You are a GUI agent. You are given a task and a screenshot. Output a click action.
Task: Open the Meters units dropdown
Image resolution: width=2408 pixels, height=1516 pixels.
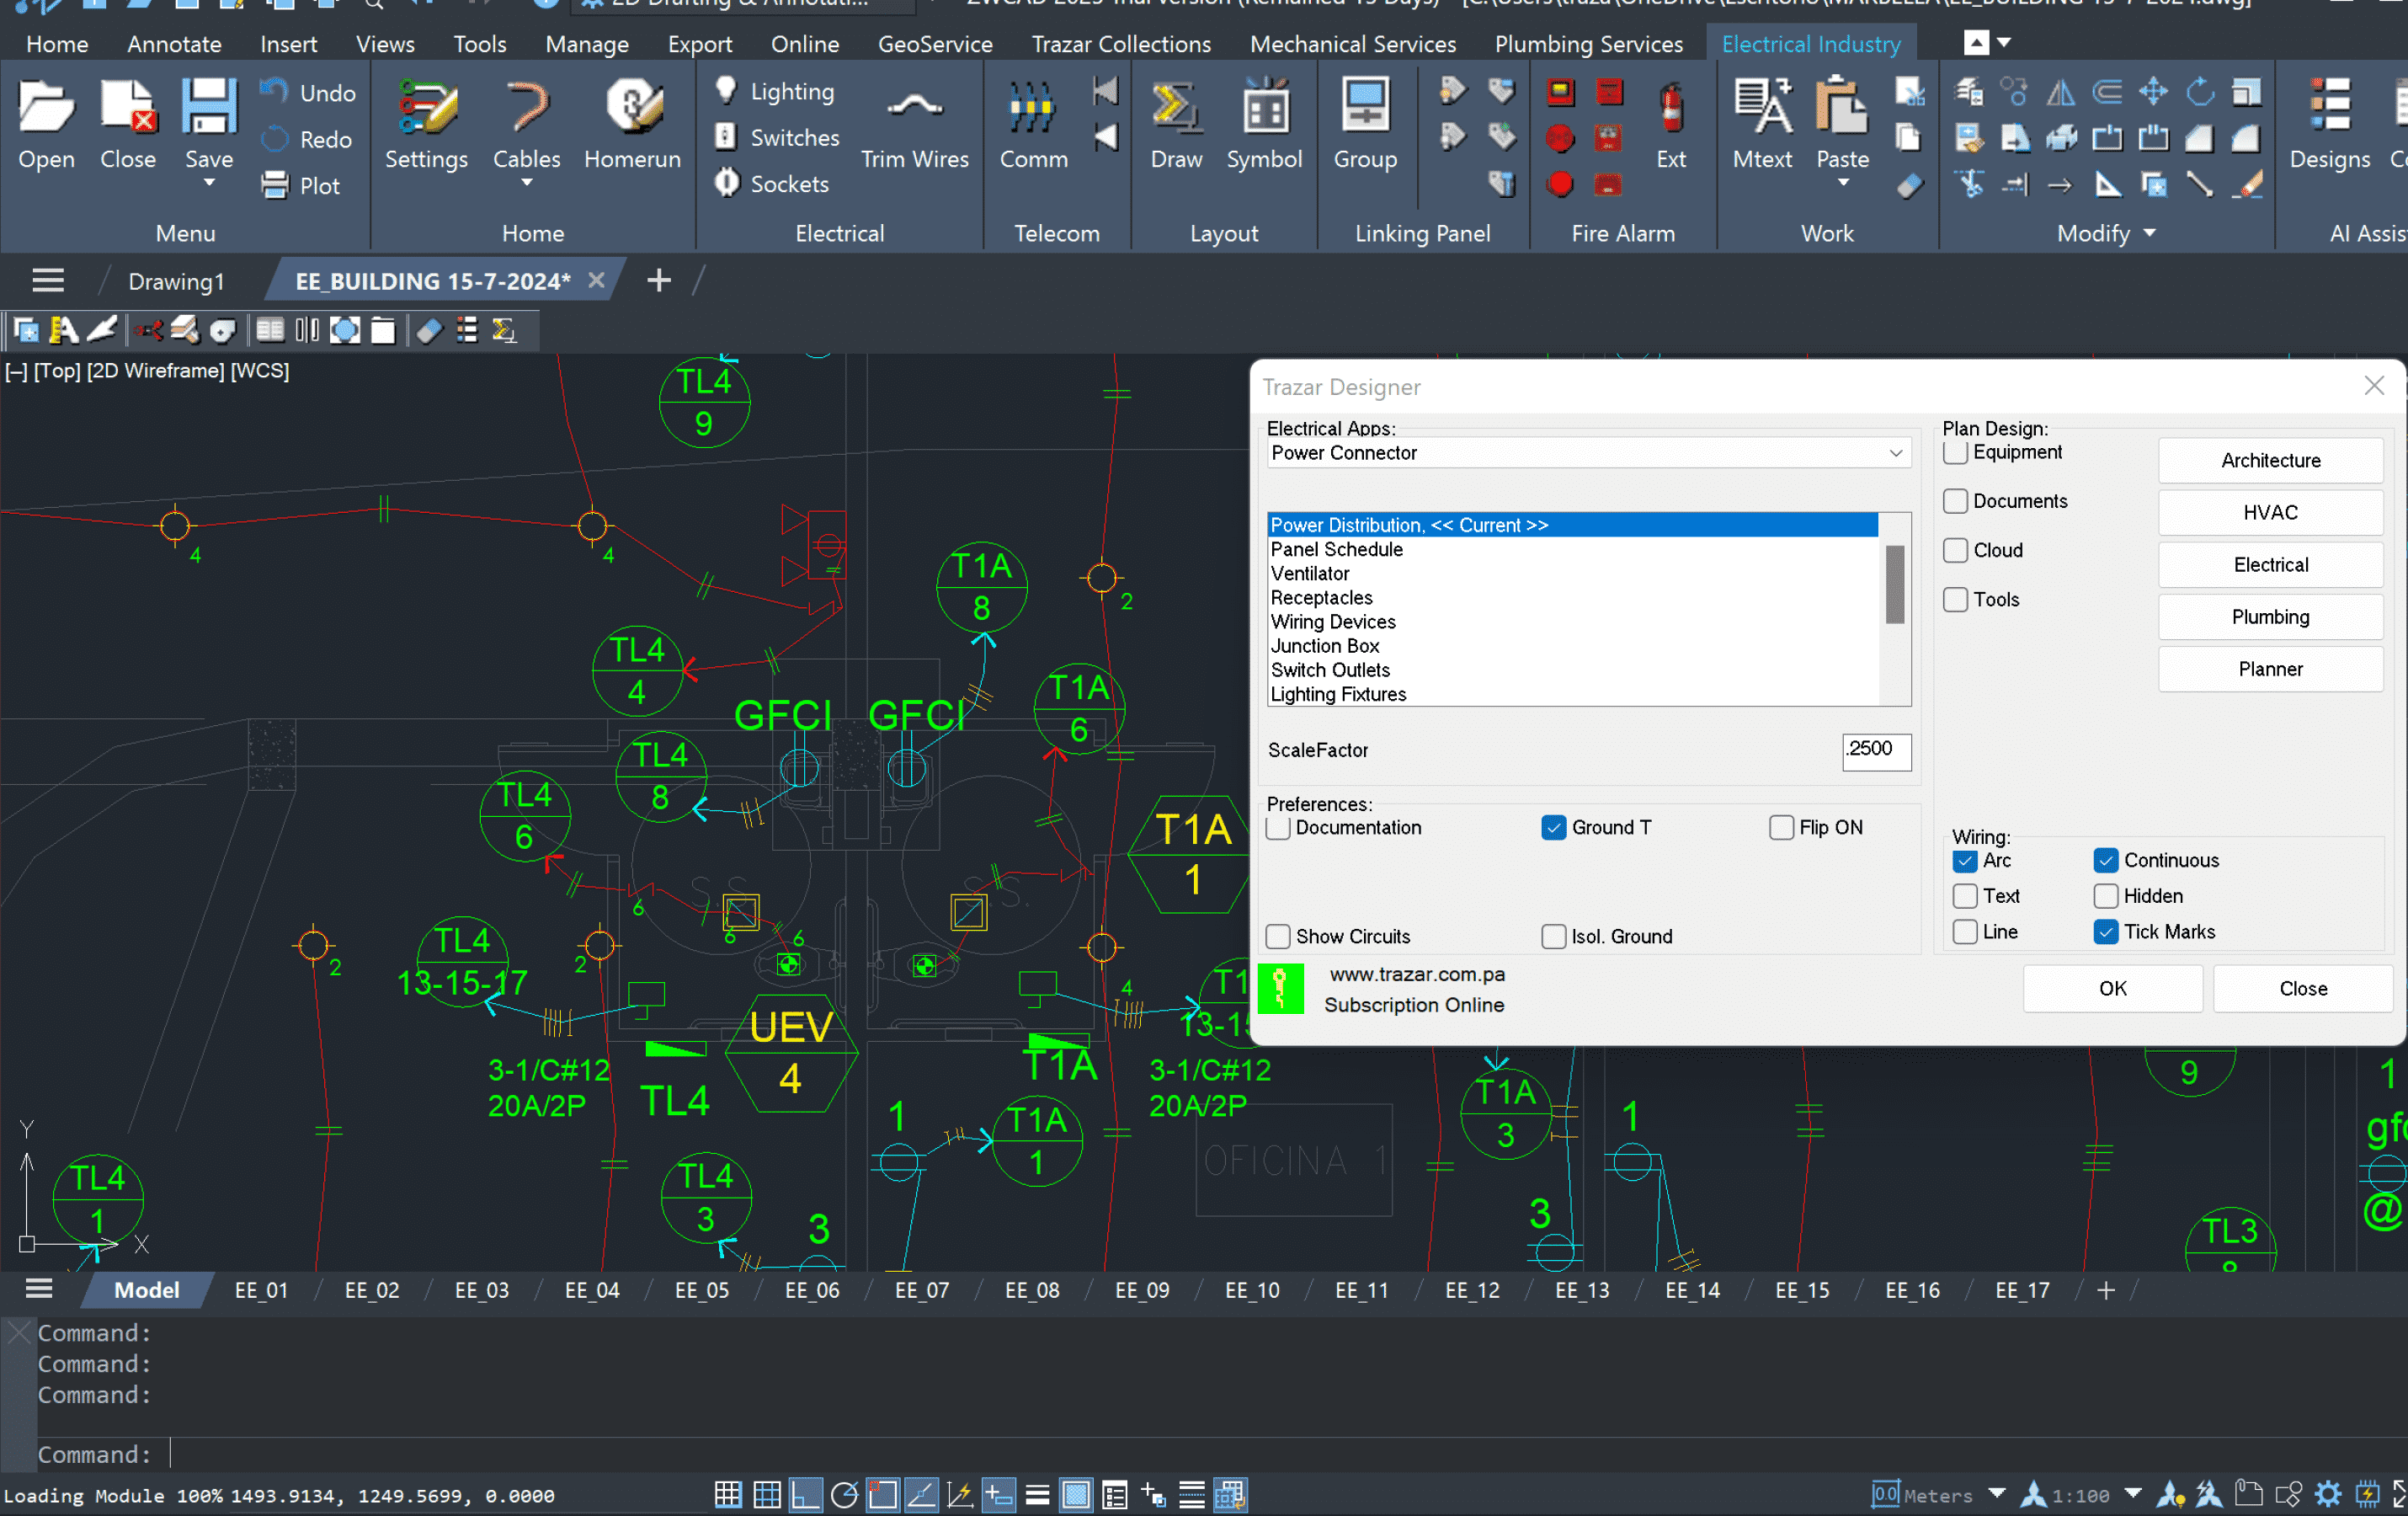1997,1494
